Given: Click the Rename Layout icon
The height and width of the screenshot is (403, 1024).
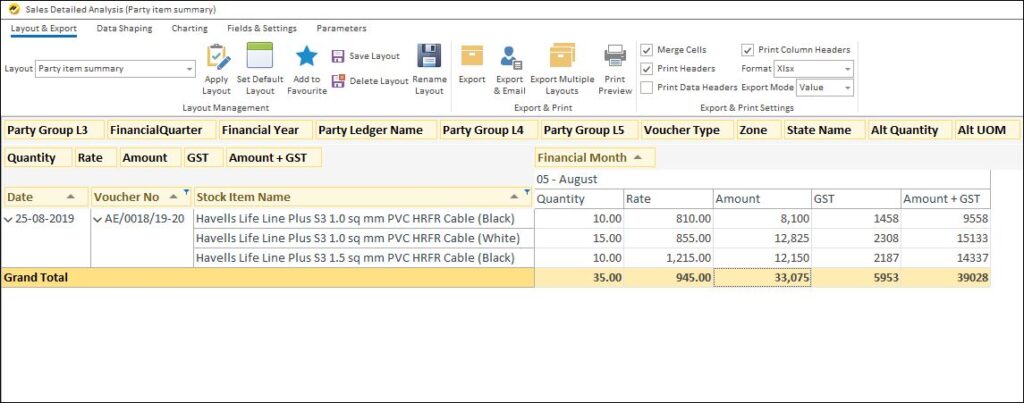Looking at the screenshot, I should [429, 57].
